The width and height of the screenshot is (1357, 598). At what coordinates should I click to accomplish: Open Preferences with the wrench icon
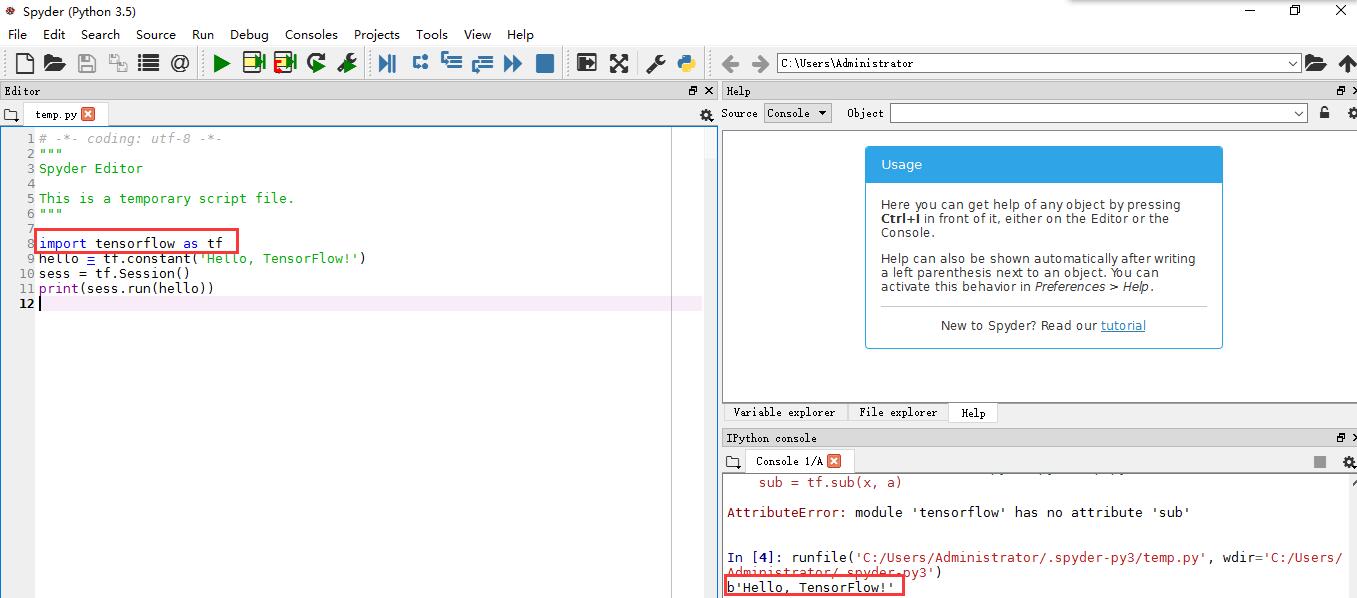[655, 64]
